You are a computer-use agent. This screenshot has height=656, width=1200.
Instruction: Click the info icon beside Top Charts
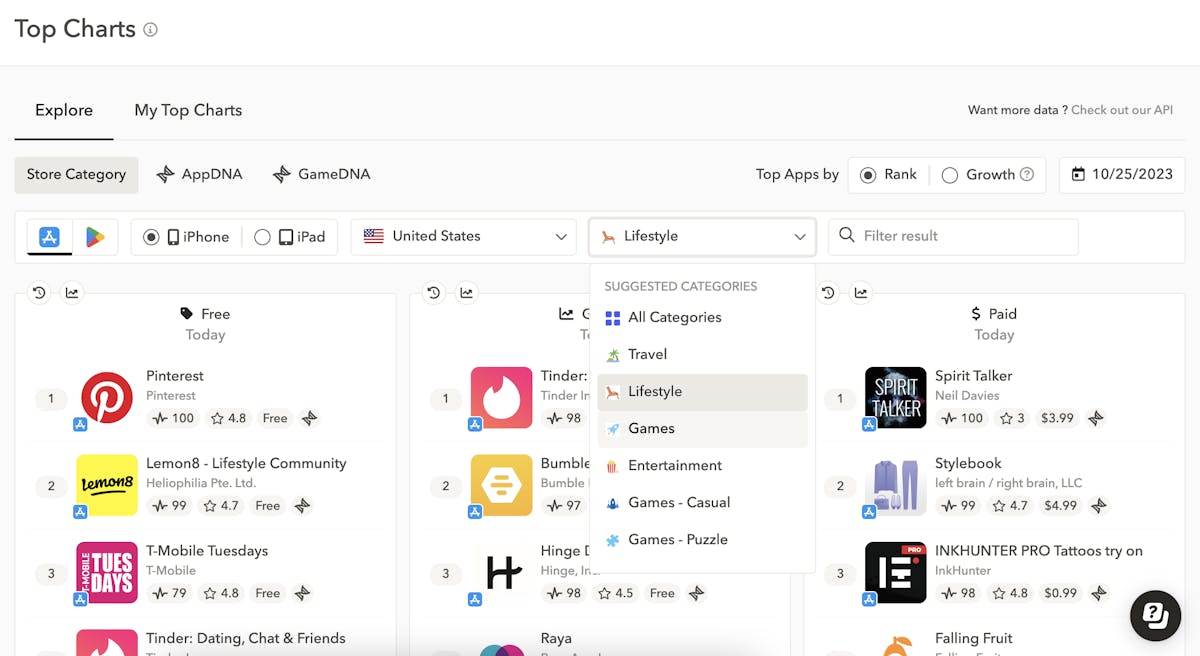tap(150, 30)
